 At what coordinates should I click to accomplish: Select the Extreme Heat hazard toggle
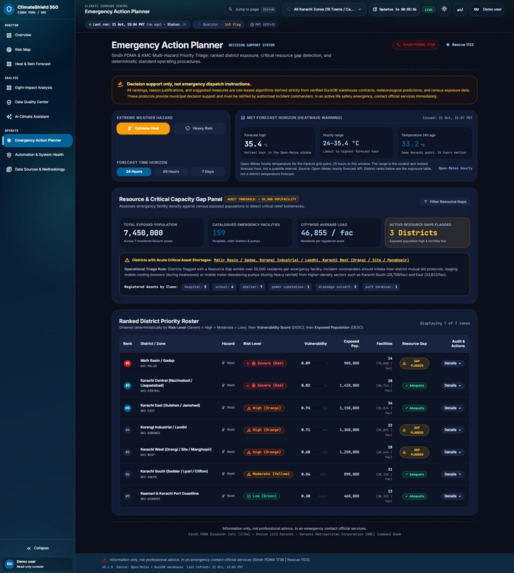[x=143, y=128]
